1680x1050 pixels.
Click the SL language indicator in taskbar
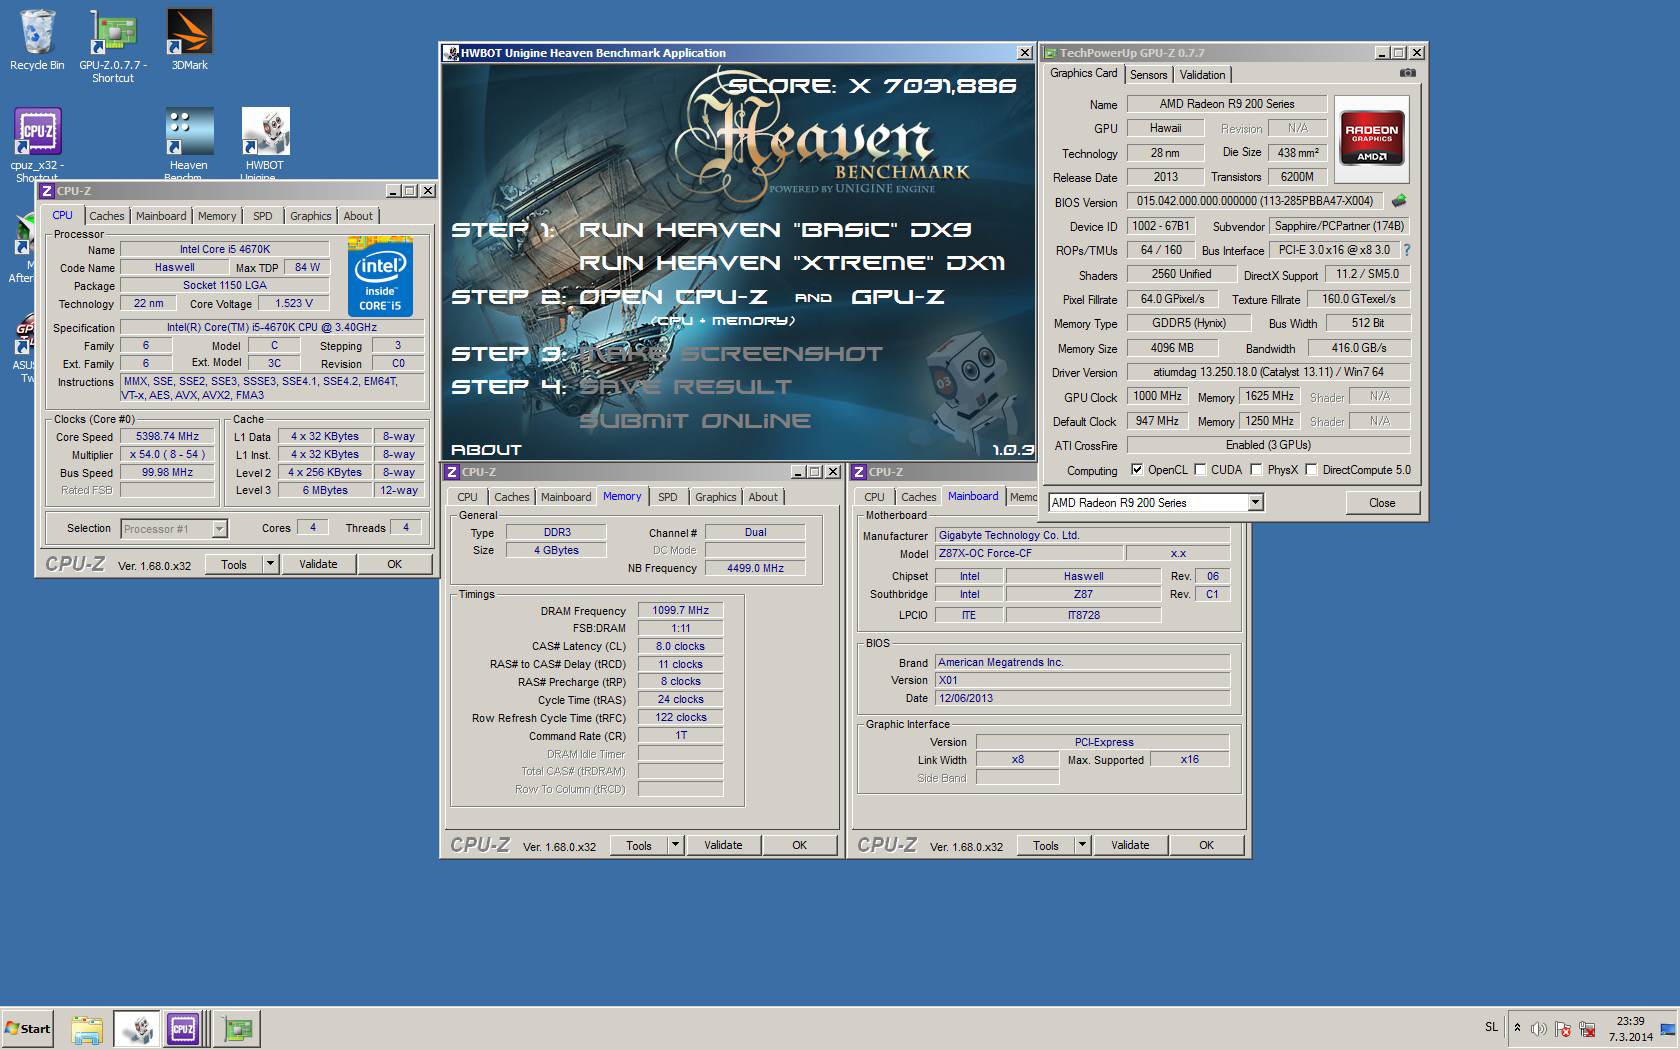[x=1491, y=1027]
